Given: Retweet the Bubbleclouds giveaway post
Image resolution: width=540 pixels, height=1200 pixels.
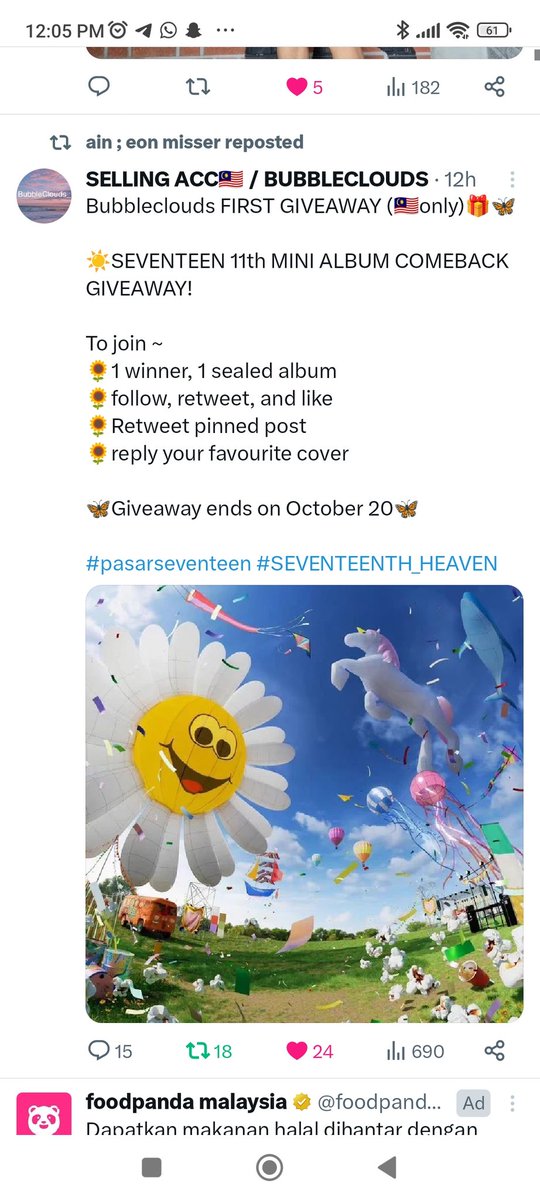Looking at the screenshot, I should click(209, 1051).
